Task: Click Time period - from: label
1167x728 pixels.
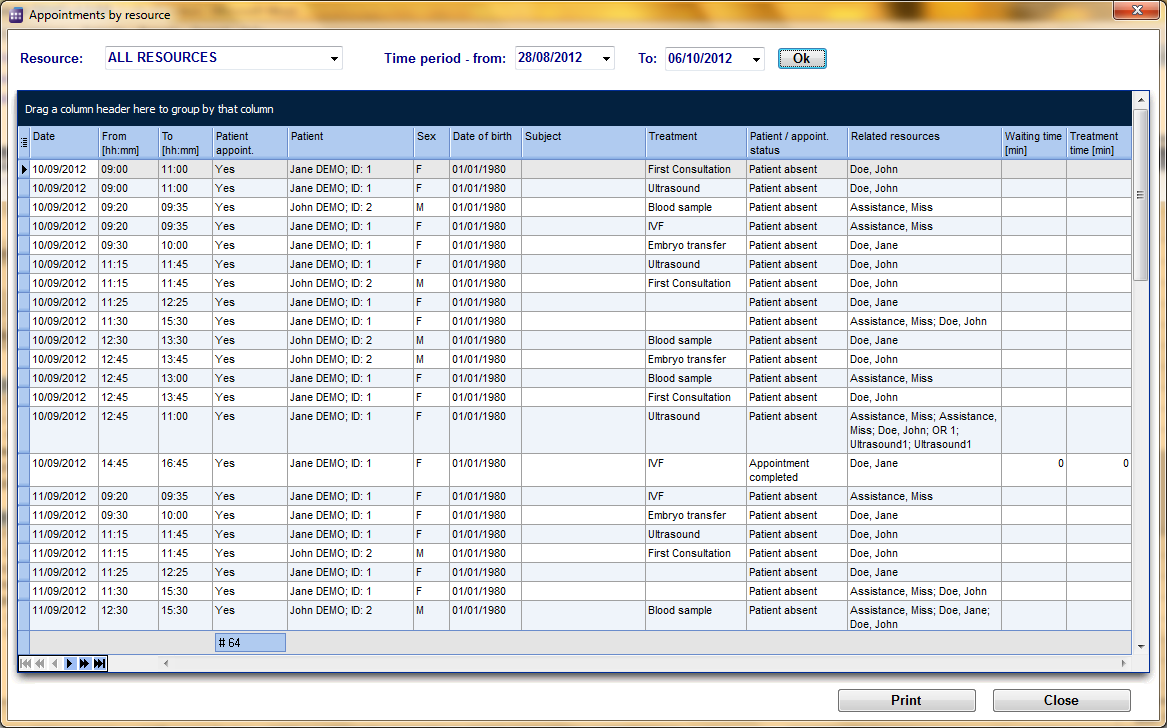Action: pos(445,59)
